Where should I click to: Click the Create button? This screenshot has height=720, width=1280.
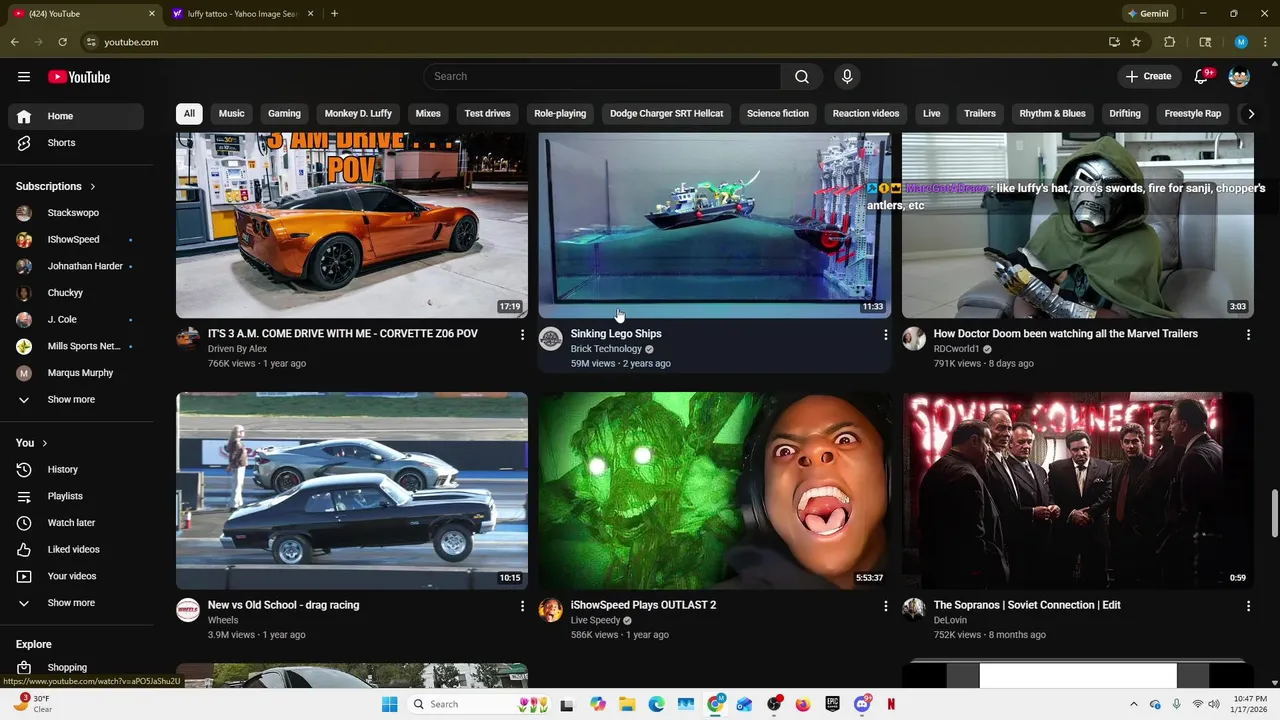(x=1148, y=77)
